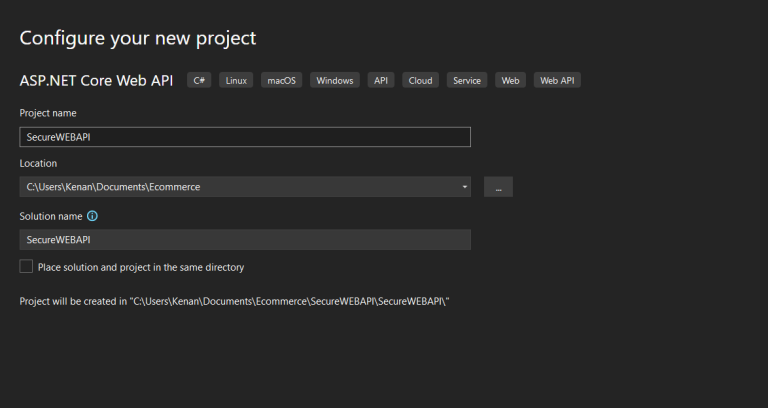This screenshot has width=768, height=408.
Task: Toggle 'Place solution and project in same directory' checkbox
Action: 26,267
